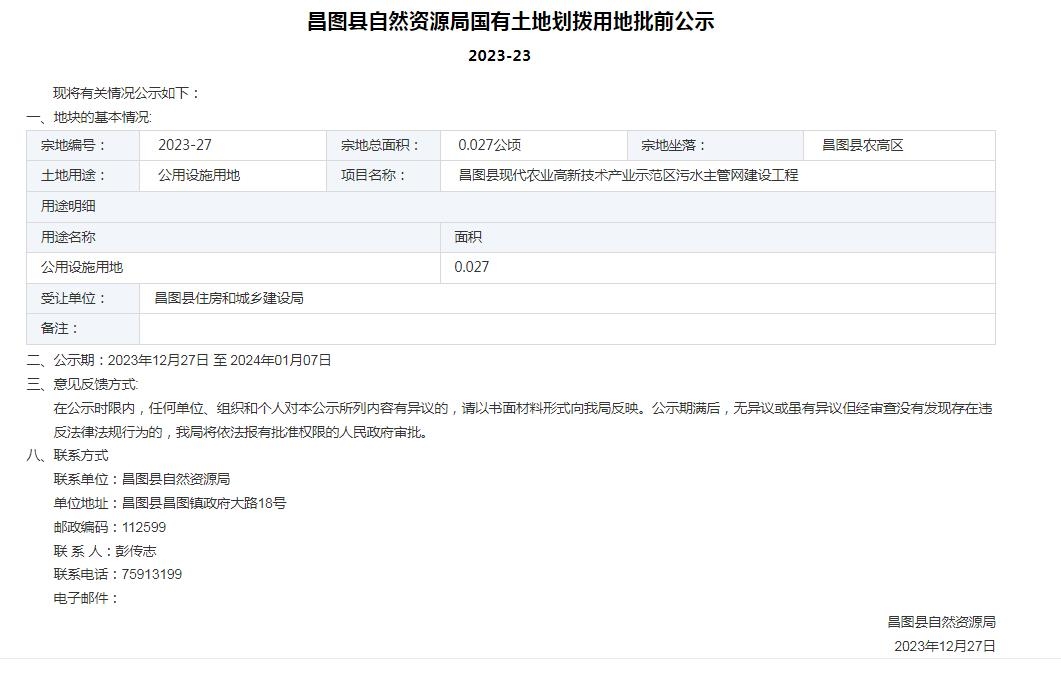Click the 用途明细 section row

point(511,207)
